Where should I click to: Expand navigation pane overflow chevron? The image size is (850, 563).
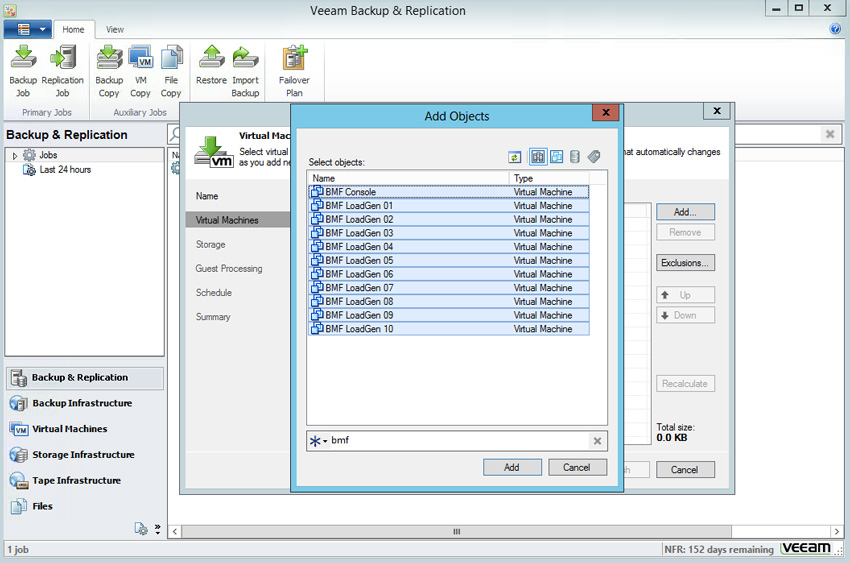pos(158,529)
